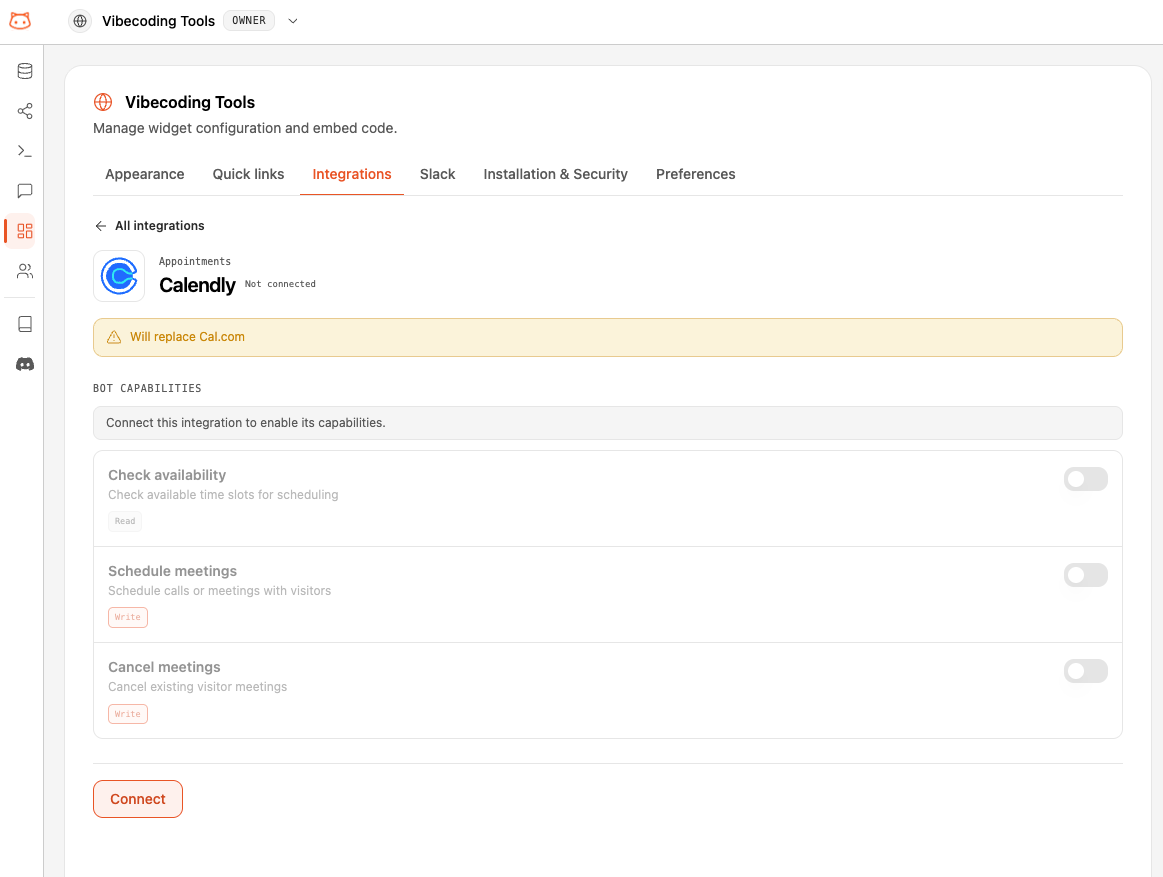Click the Vibecoding Tools page heading
This screenshot has height=877, width=1163.
pyautogui.click(x=190, y=102)
